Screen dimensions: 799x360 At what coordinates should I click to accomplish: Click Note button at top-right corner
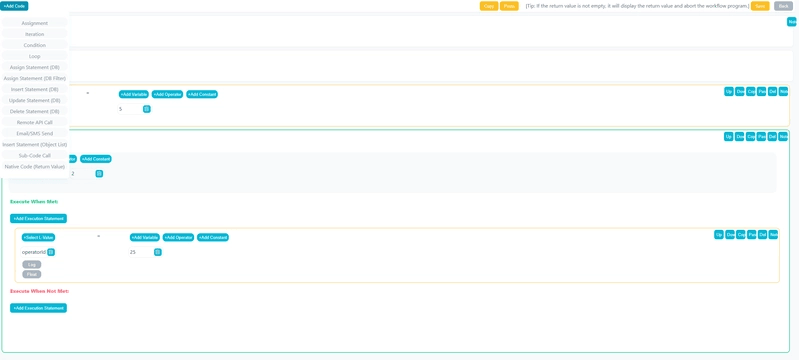[792, 21]
